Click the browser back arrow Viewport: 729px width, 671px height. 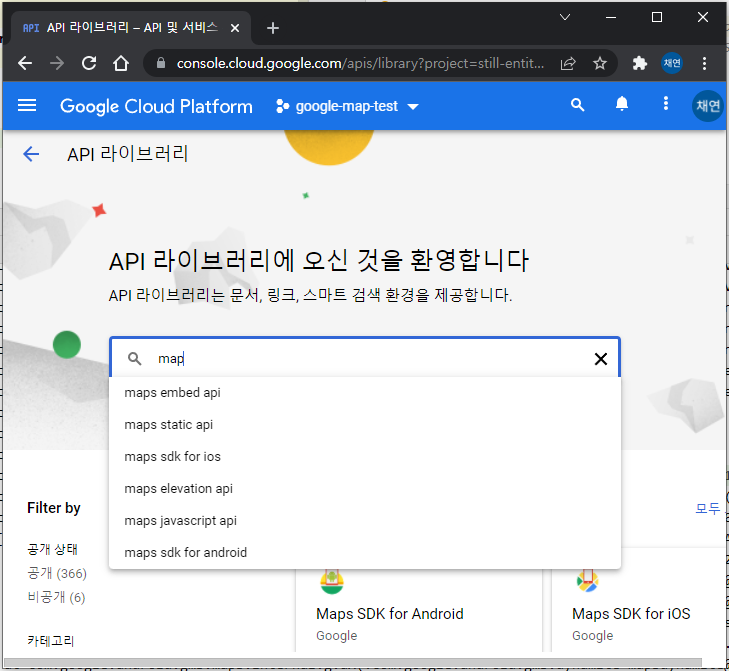pos(25,63)
